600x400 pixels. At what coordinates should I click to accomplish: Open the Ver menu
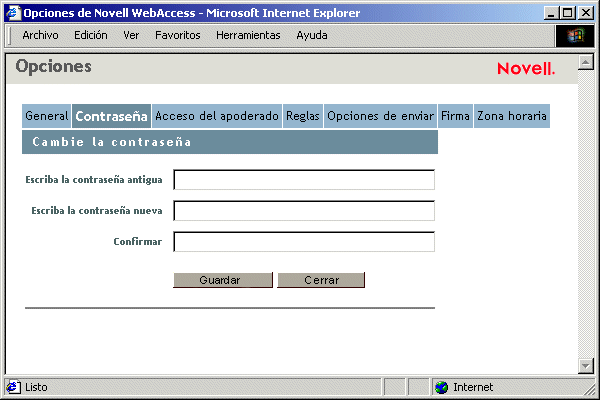tap(131, 35)
